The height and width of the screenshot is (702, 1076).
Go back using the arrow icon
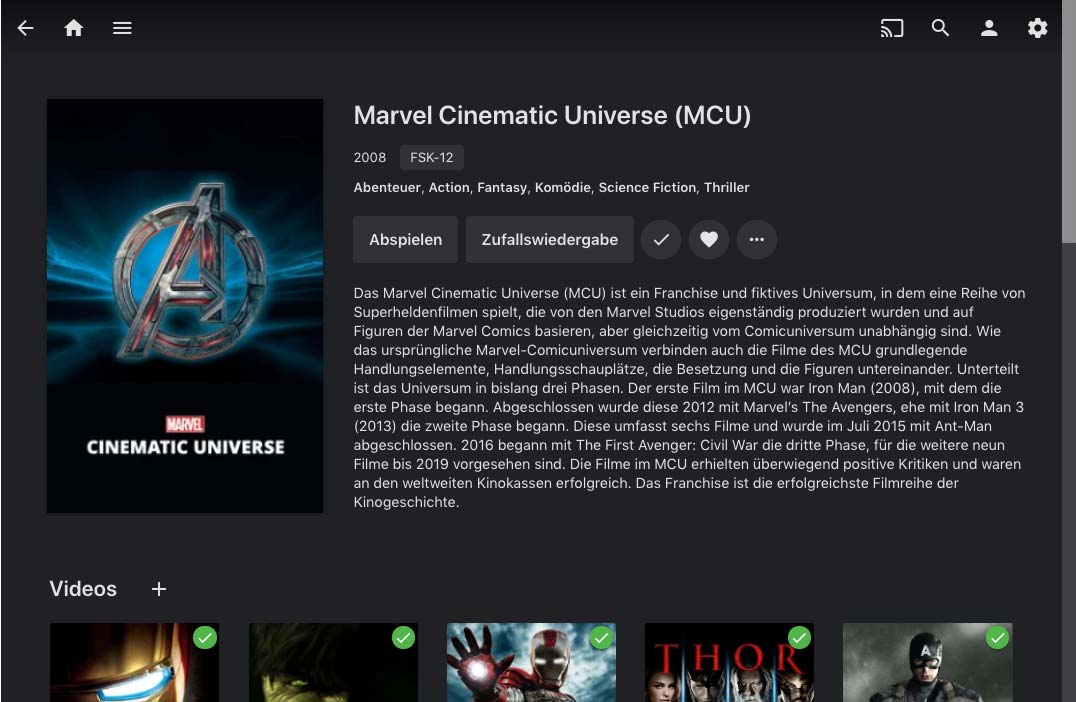click(x=25, y=28)
